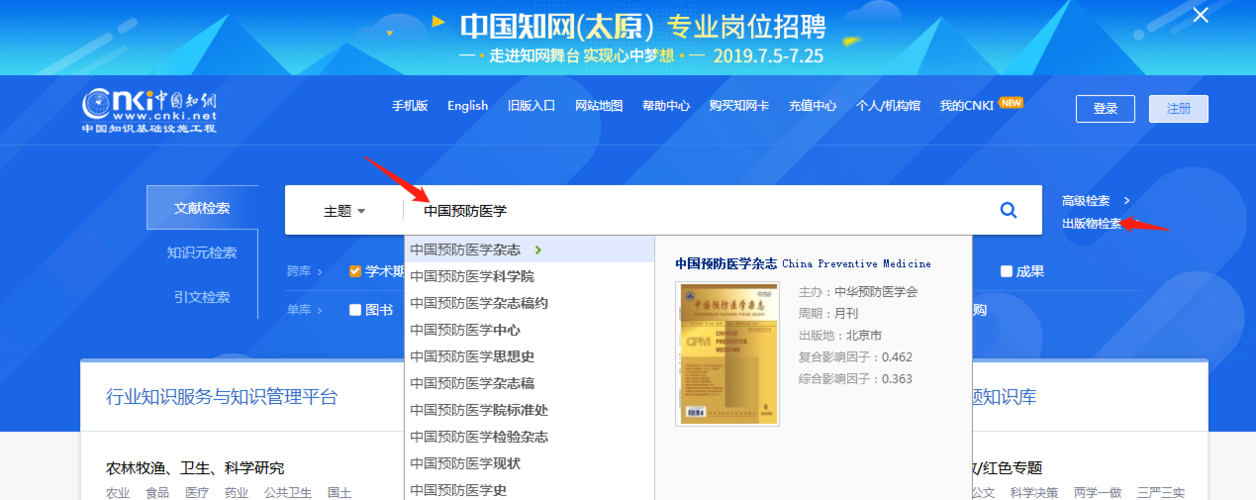Click the recruitment banner 中国知网(太原)

[628, 37]
